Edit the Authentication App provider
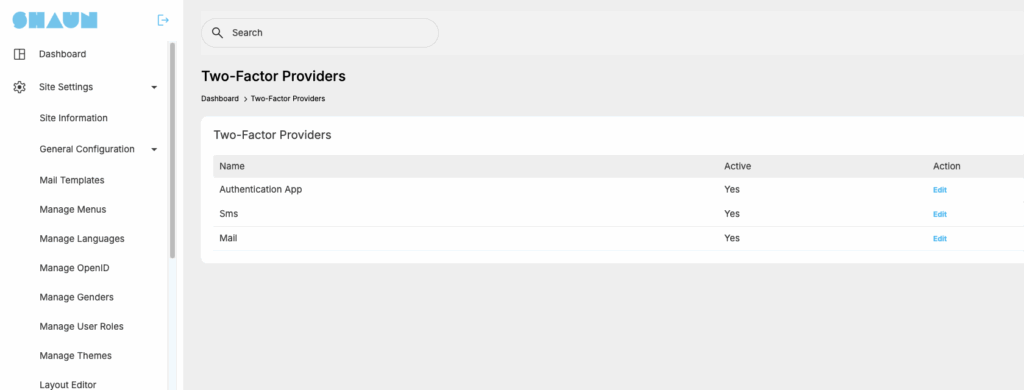Screen dimensions: 1024x390 tap(940, 190)
